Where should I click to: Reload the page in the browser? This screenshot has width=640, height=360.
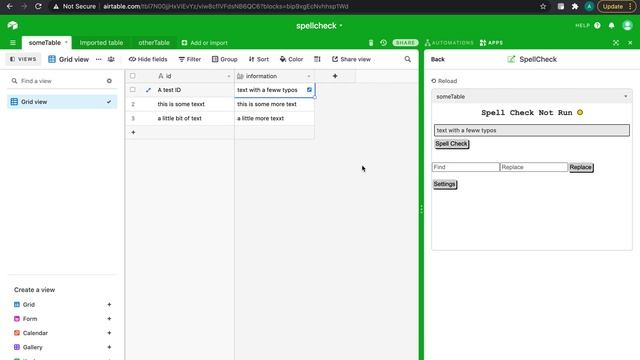38,7
